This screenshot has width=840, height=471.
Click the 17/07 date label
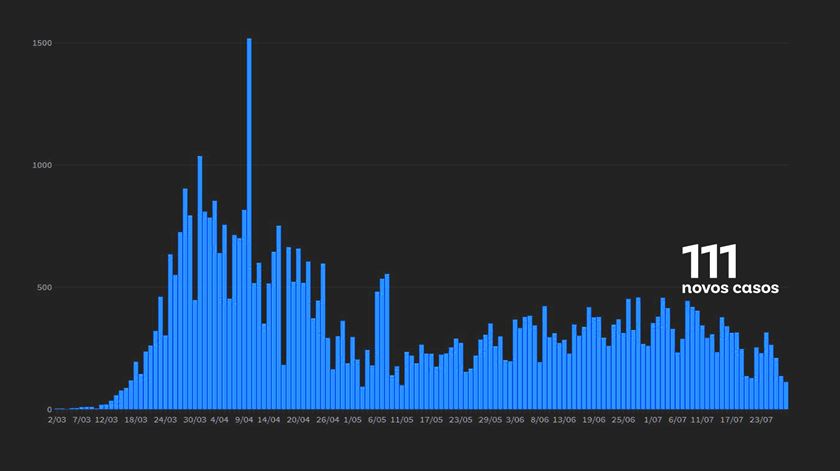[731, 420]
